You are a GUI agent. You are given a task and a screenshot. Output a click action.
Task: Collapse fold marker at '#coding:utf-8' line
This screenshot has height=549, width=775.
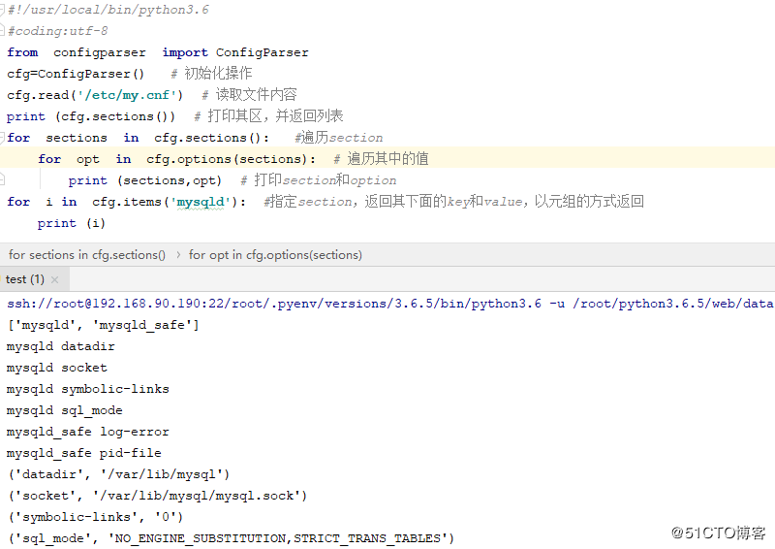(2, 31)
